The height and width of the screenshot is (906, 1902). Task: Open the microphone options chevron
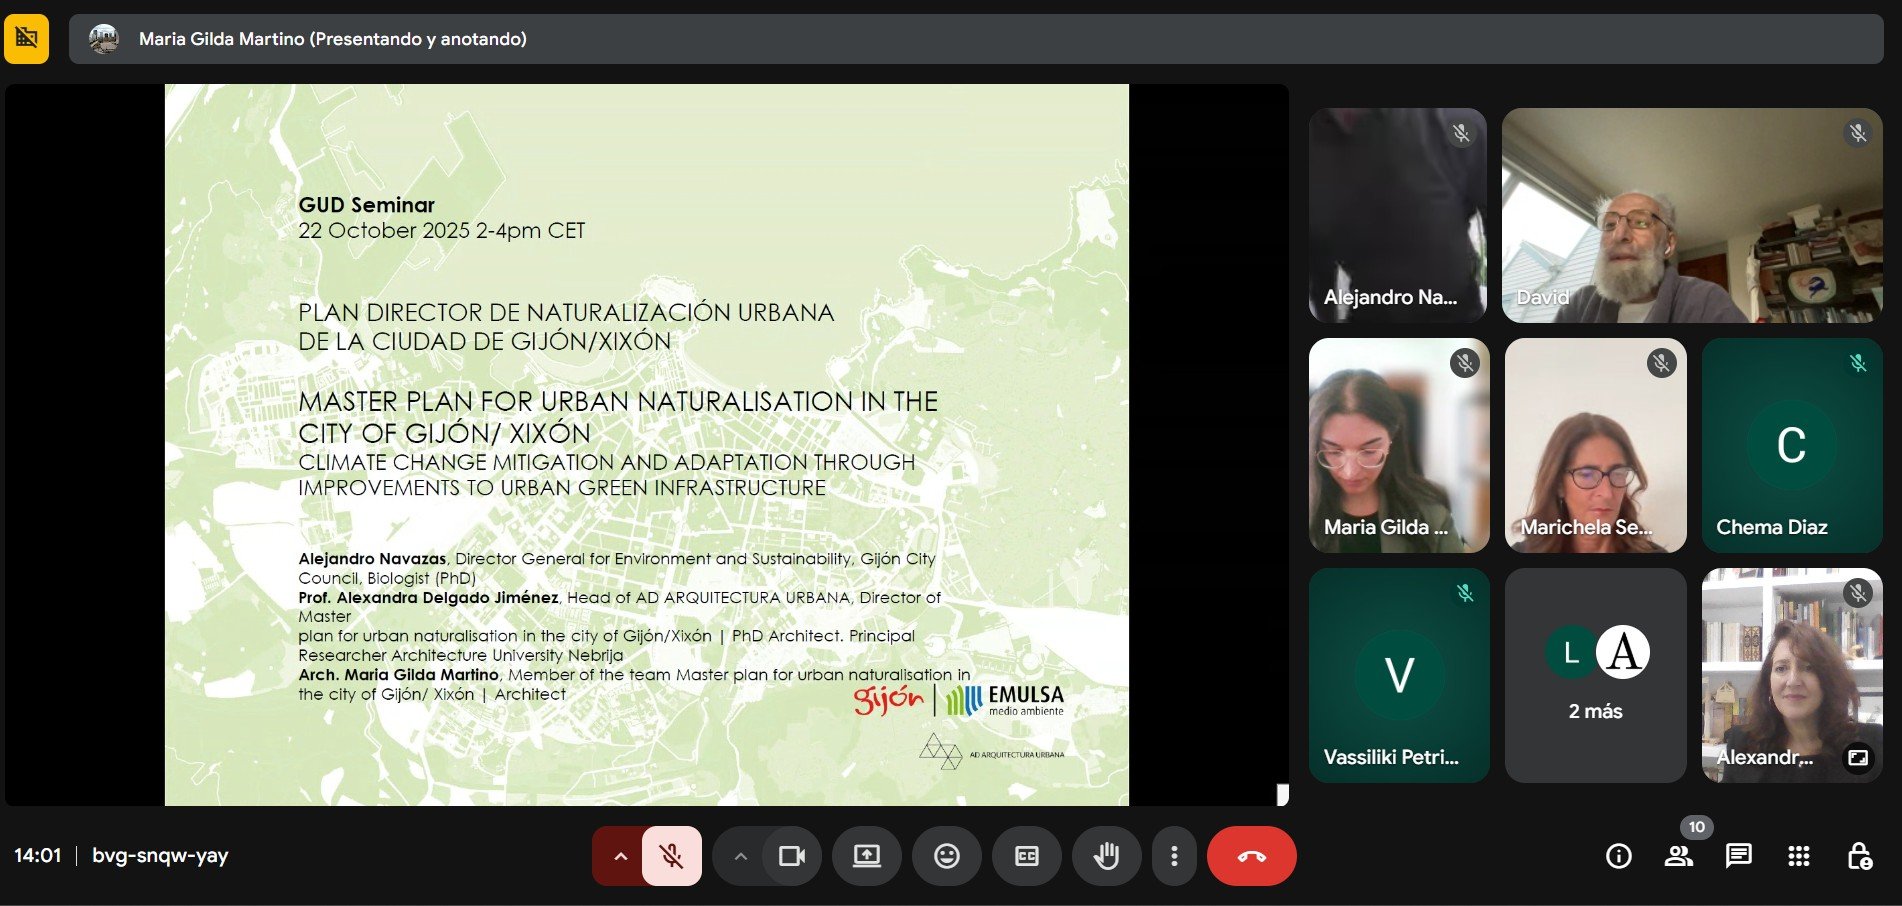(620, 856)
